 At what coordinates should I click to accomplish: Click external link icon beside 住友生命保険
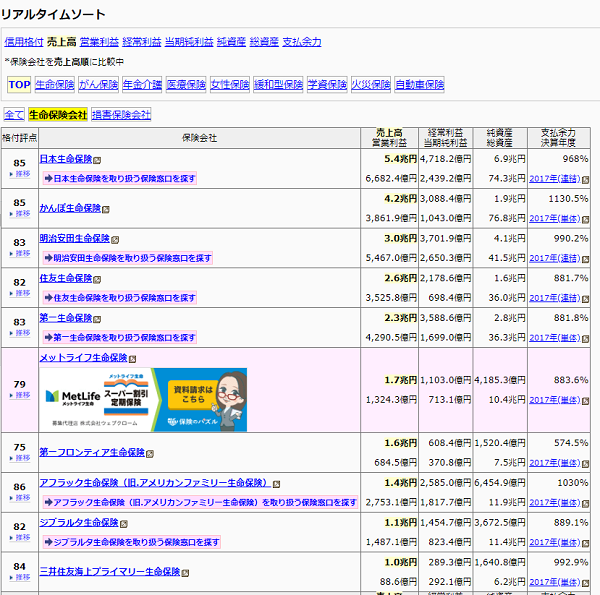tap(97, 280)
